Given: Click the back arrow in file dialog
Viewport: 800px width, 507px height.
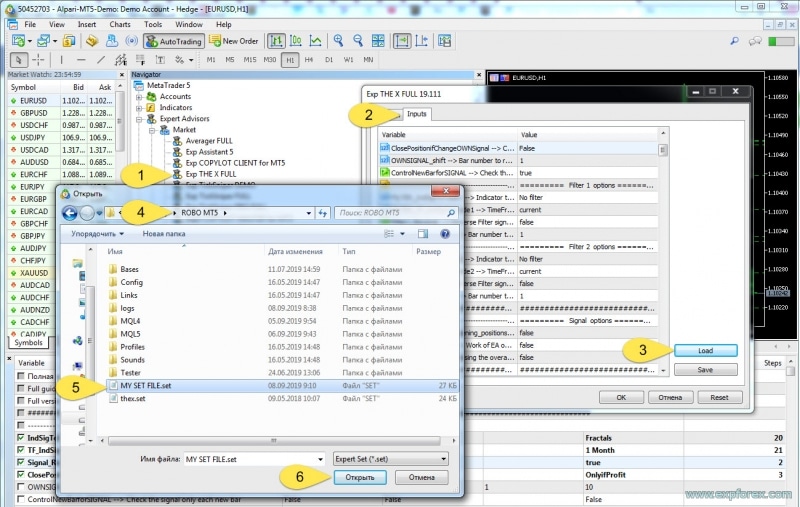Looking at the screenshot, I should tap(70, 213).
